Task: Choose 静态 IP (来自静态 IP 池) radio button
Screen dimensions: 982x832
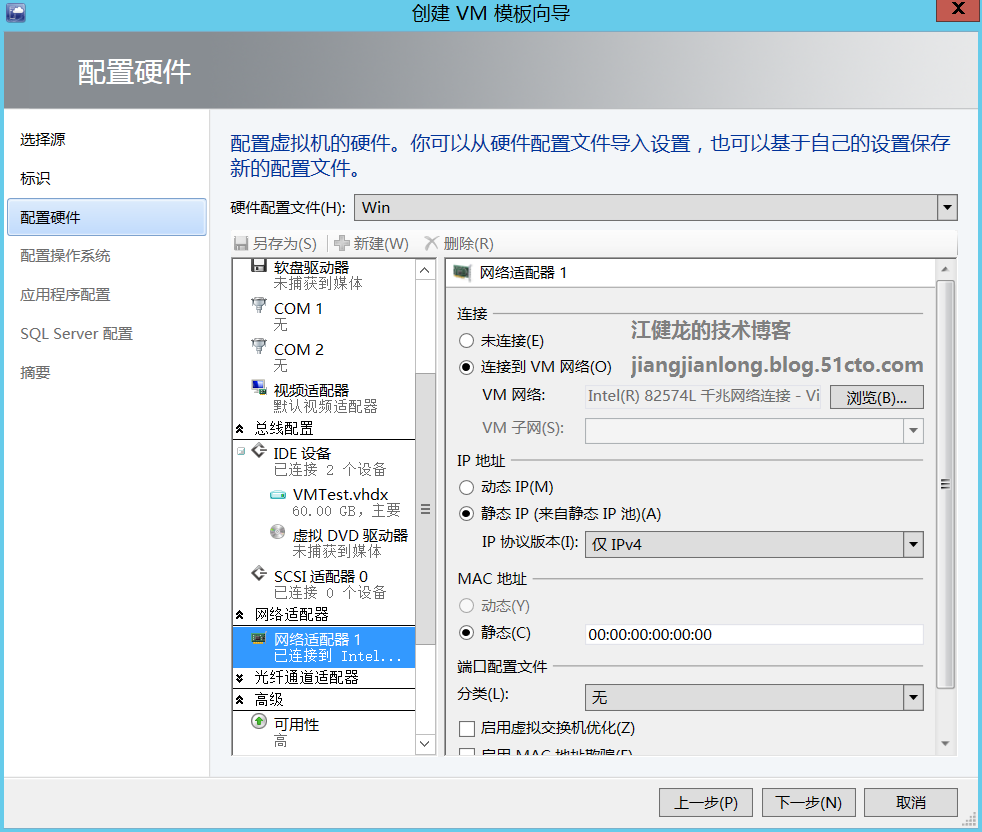Action: pos(466,514)
